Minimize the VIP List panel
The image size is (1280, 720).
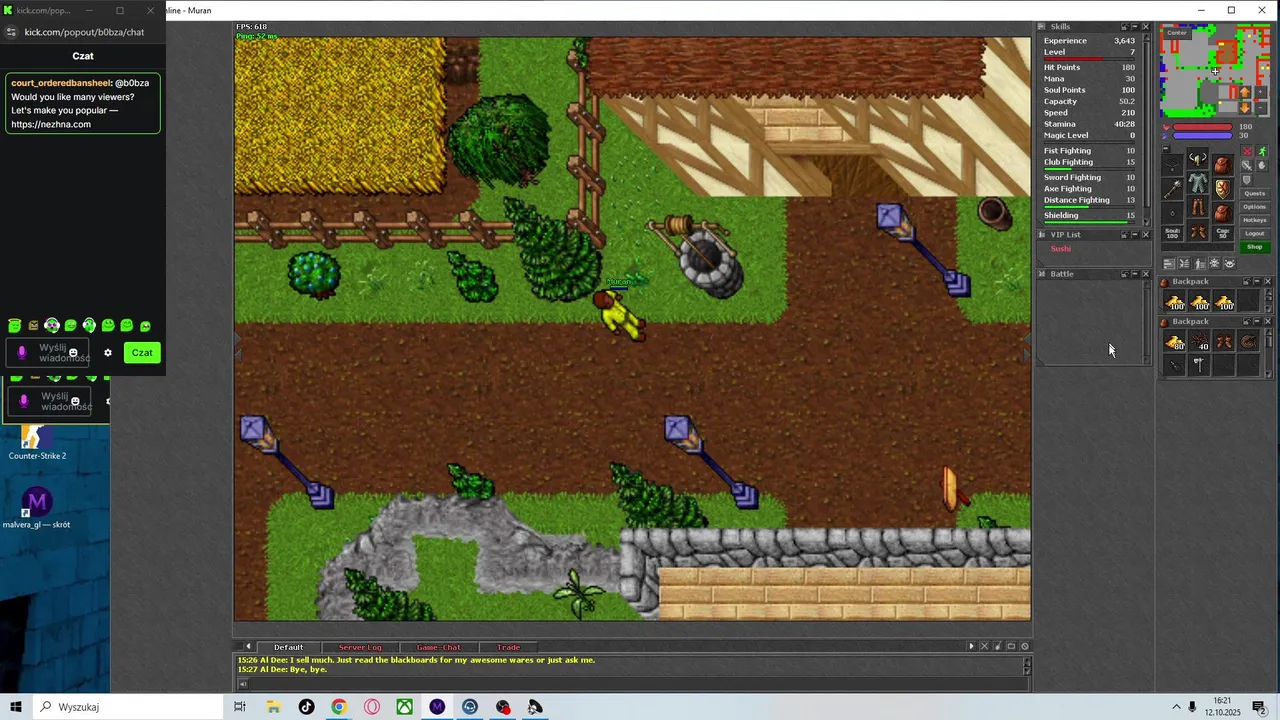[1134, 235]
